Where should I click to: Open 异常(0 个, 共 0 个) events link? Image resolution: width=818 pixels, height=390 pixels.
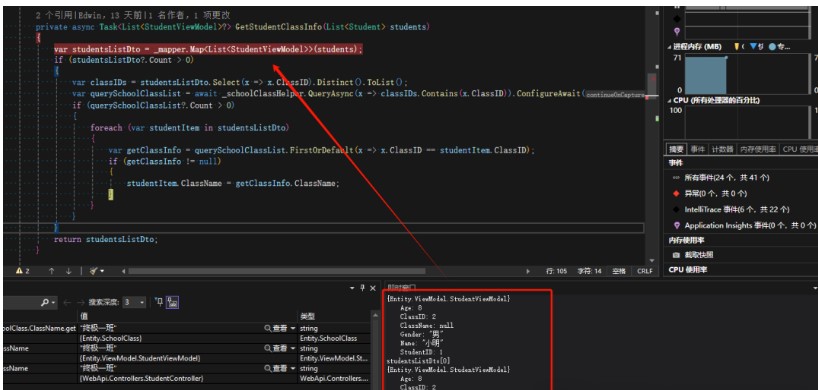pos(715,193)
